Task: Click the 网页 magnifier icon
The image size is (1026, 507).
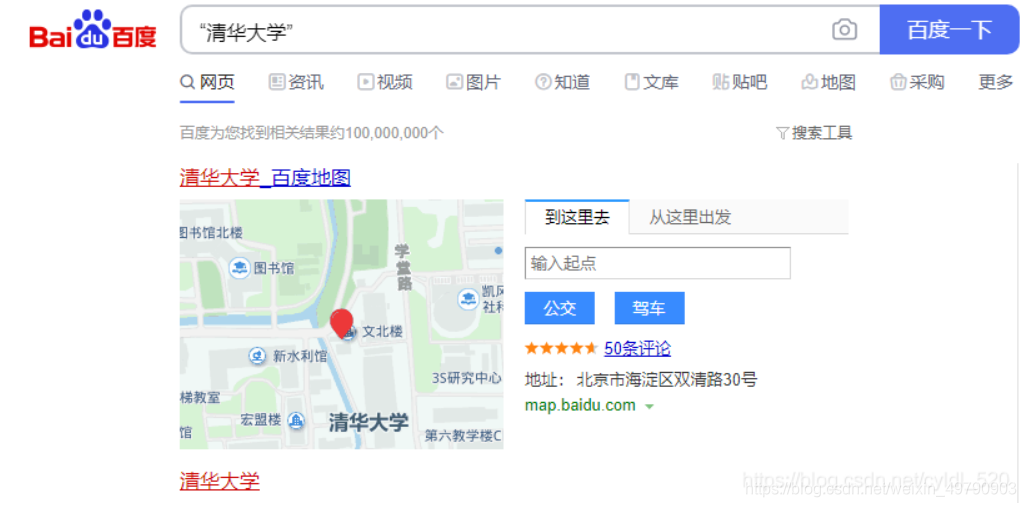Action: [188, 82]
